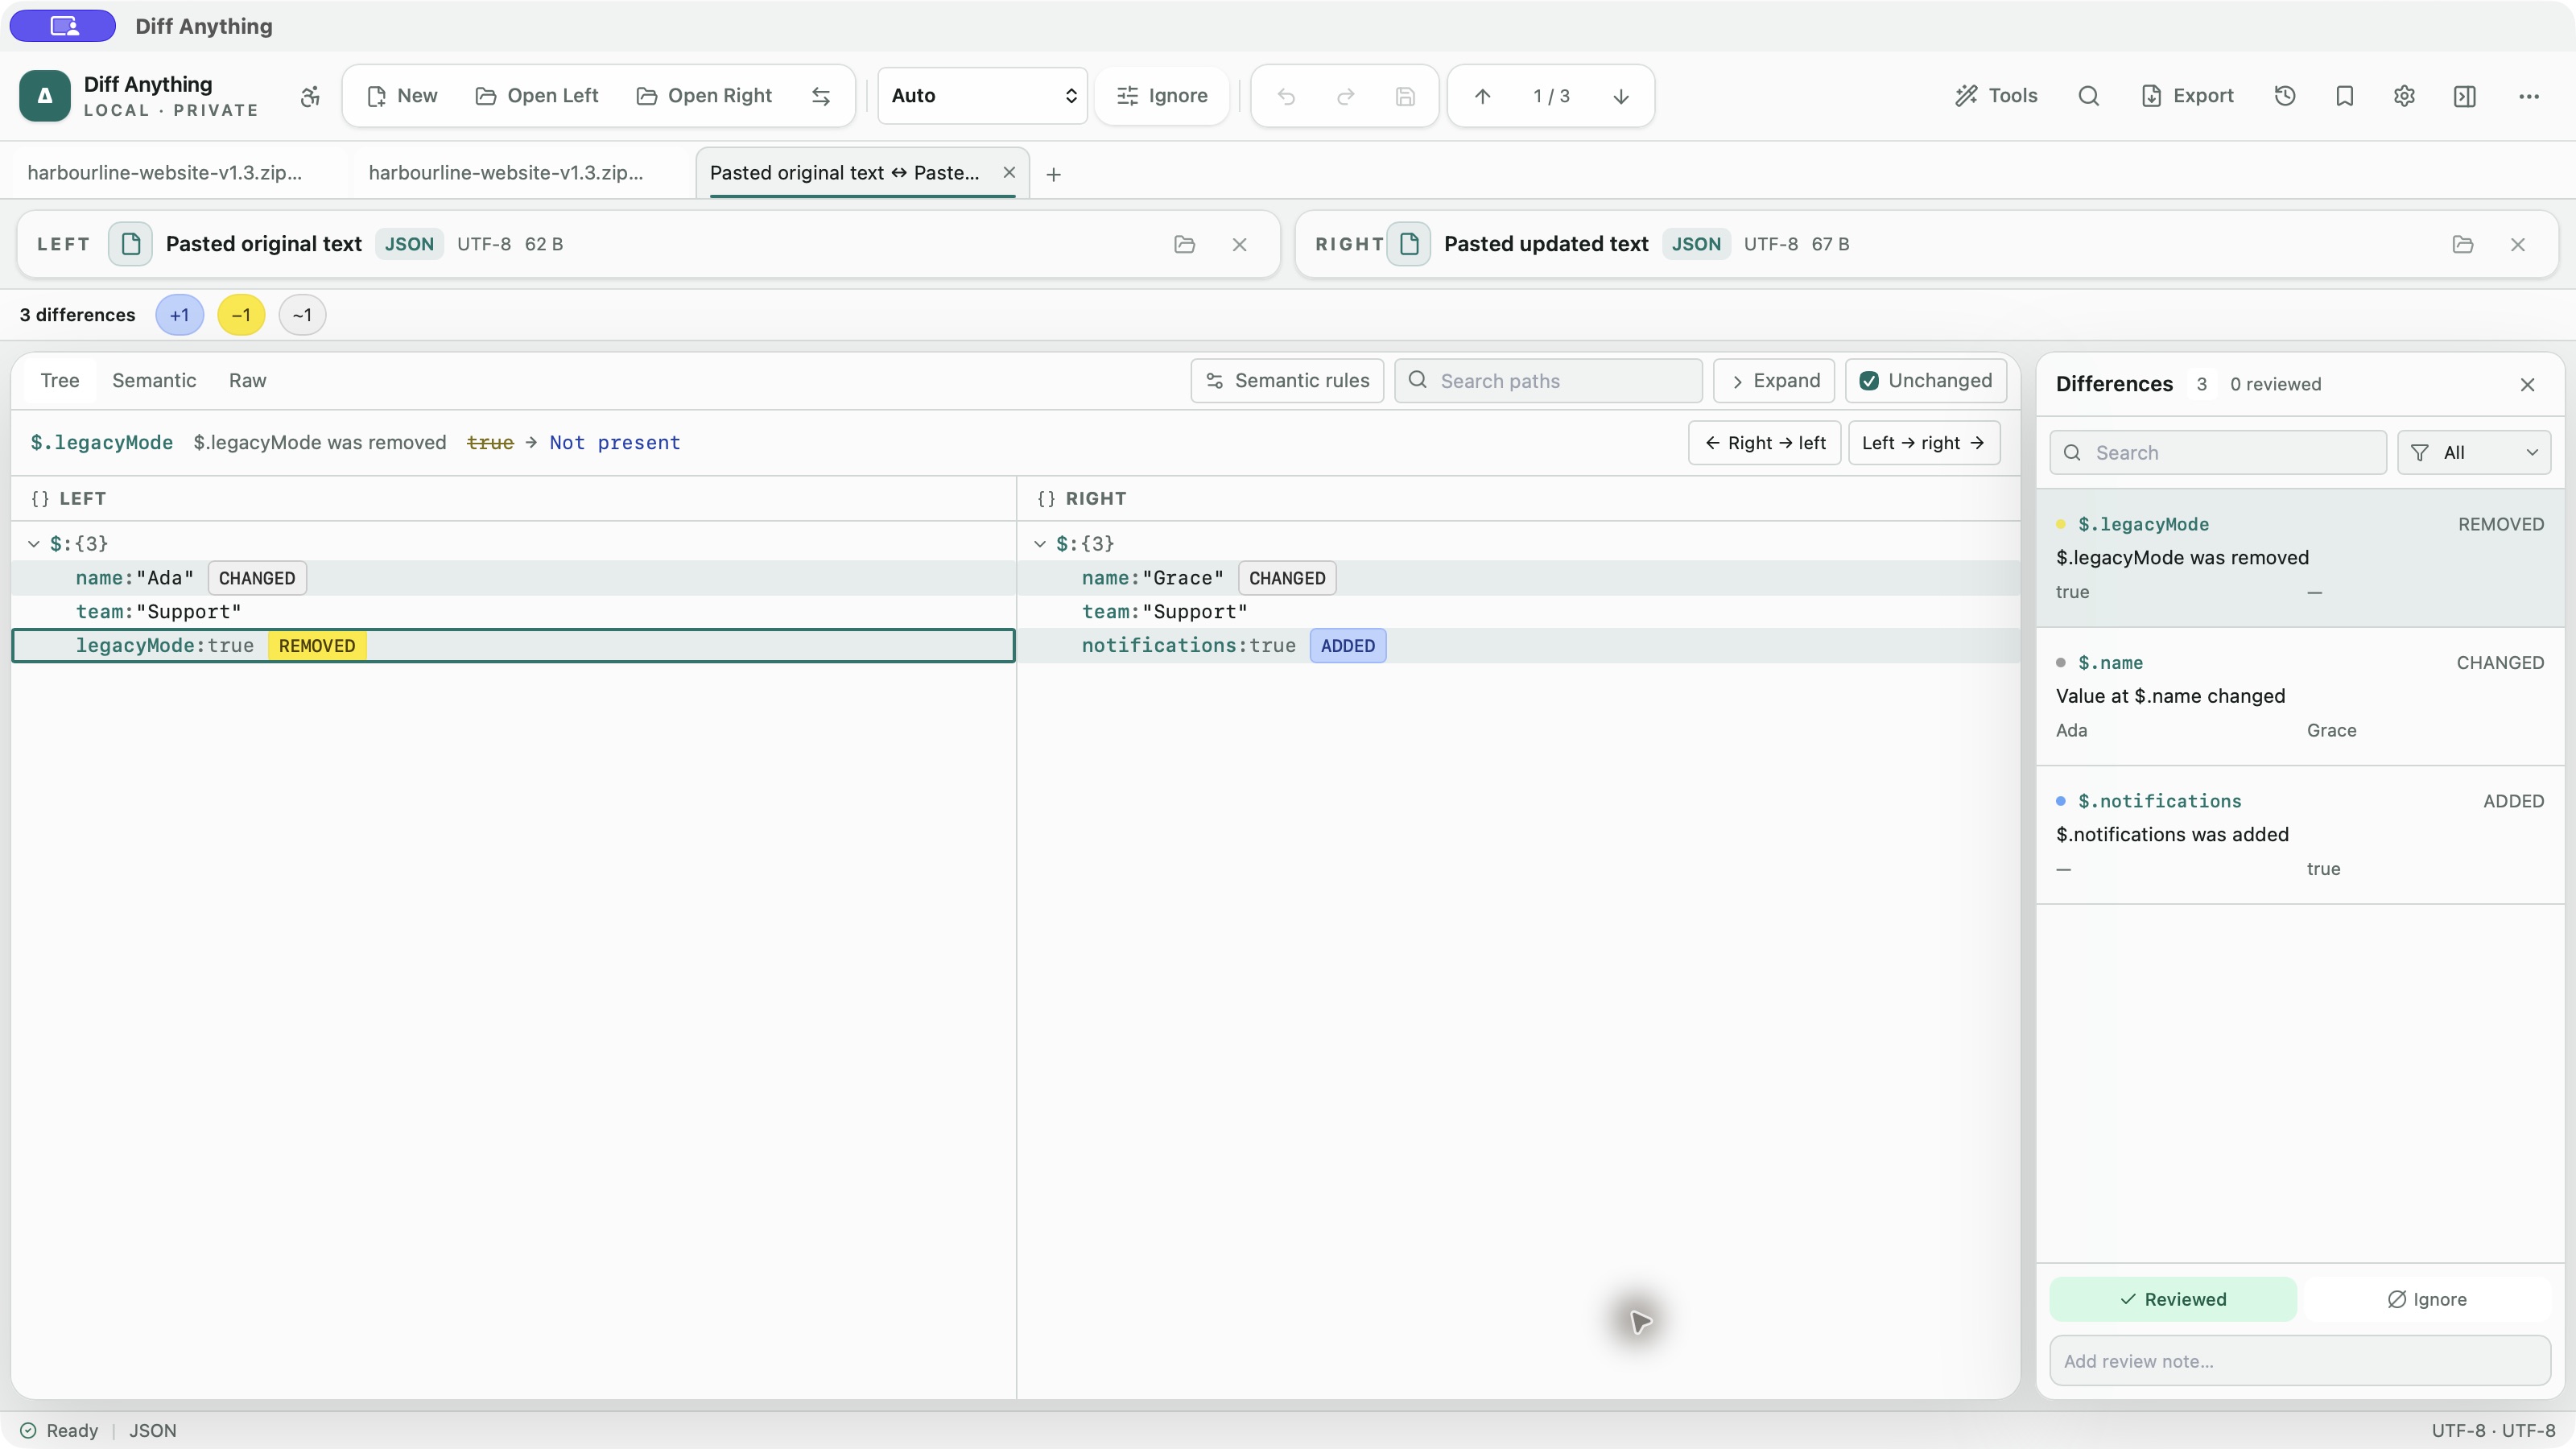2576x1449 pixels.
Task: Open search with the magnifier icon in the toolbar
Action: tap(2088, 96)
